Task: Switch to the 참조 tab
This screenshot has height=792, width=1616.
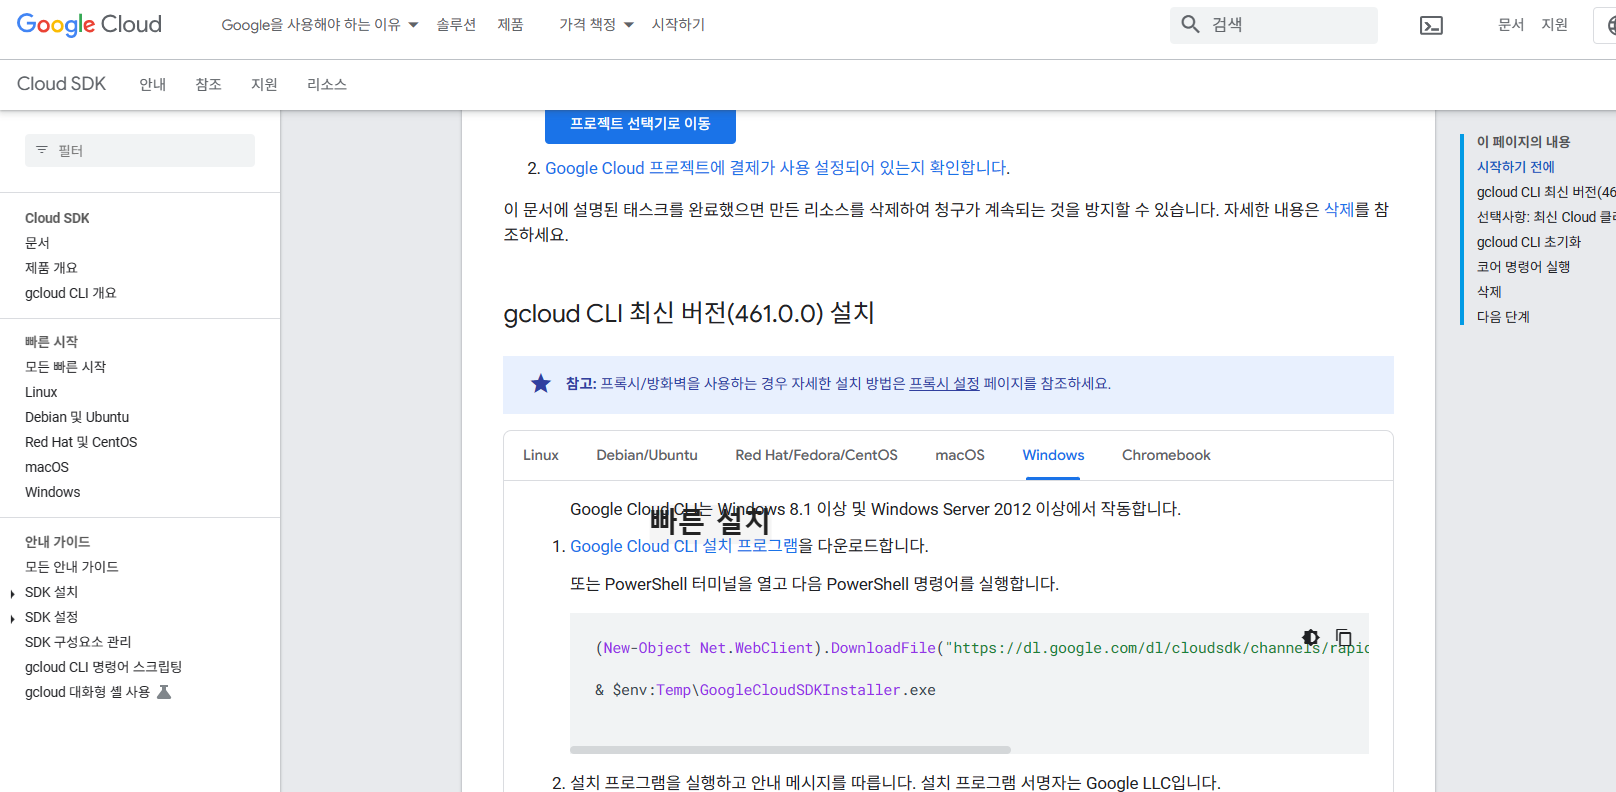Action: pyautogui.click(x=209, y=84)
